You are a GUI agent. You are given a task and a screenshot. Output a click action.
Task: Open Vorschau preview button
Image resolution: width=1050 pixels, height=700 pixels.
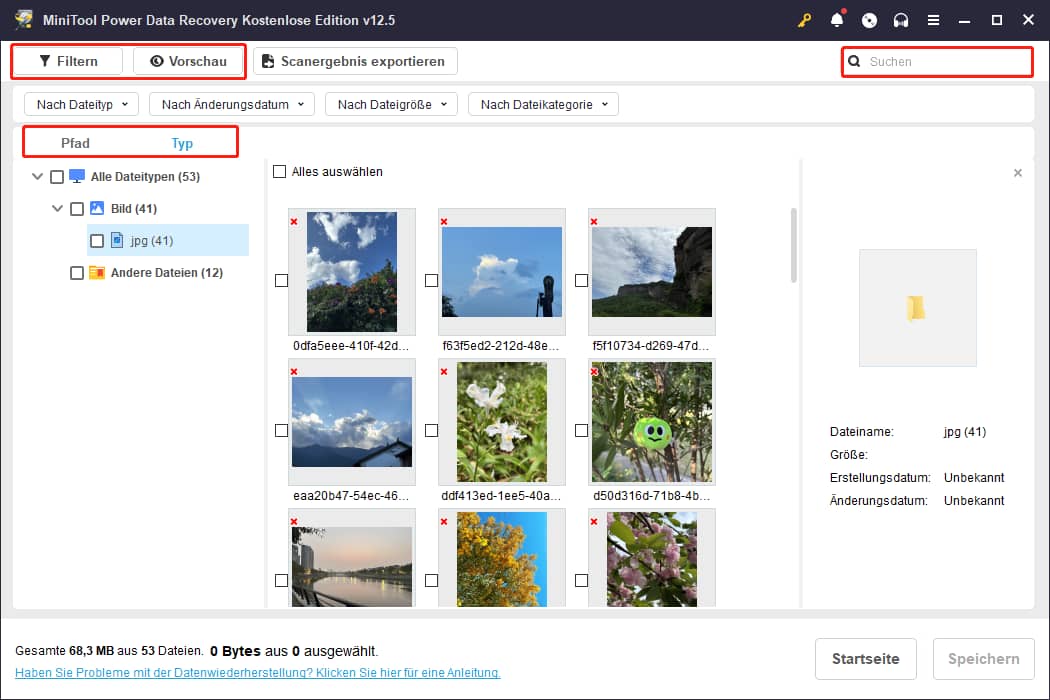[188, 61]
